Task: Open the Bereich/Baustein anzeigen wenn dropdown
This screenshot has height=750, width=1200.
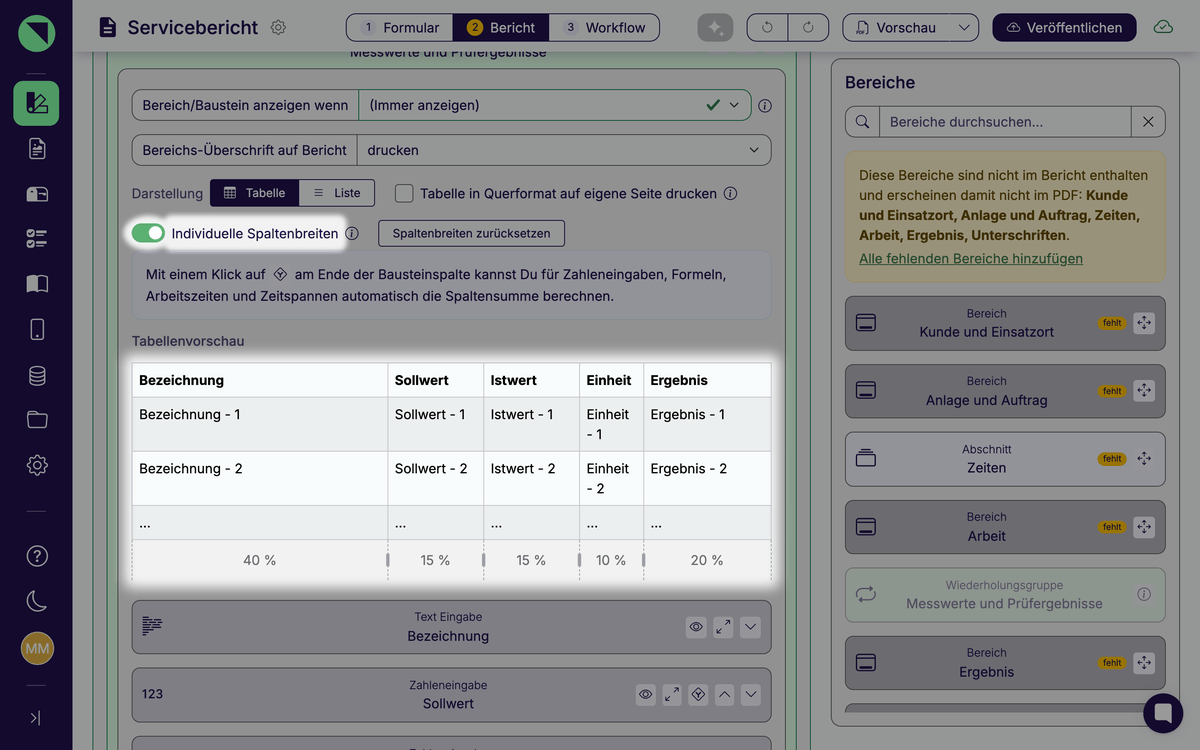Action: [555, 105]
